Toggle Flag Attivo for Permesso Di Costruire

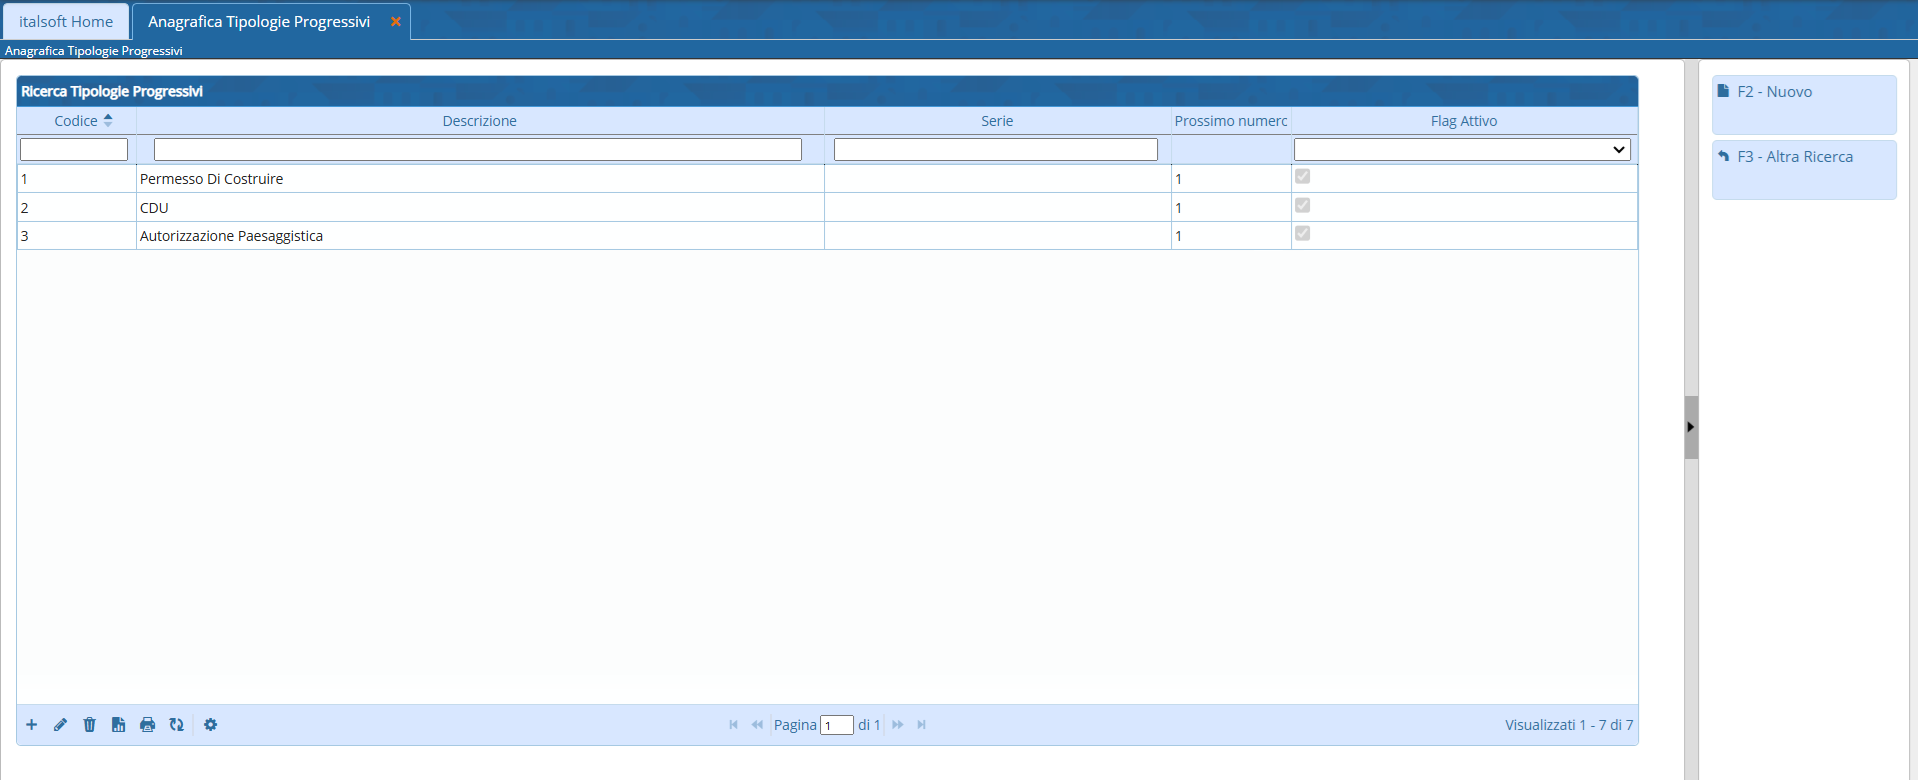click(x=1302, y=177)
